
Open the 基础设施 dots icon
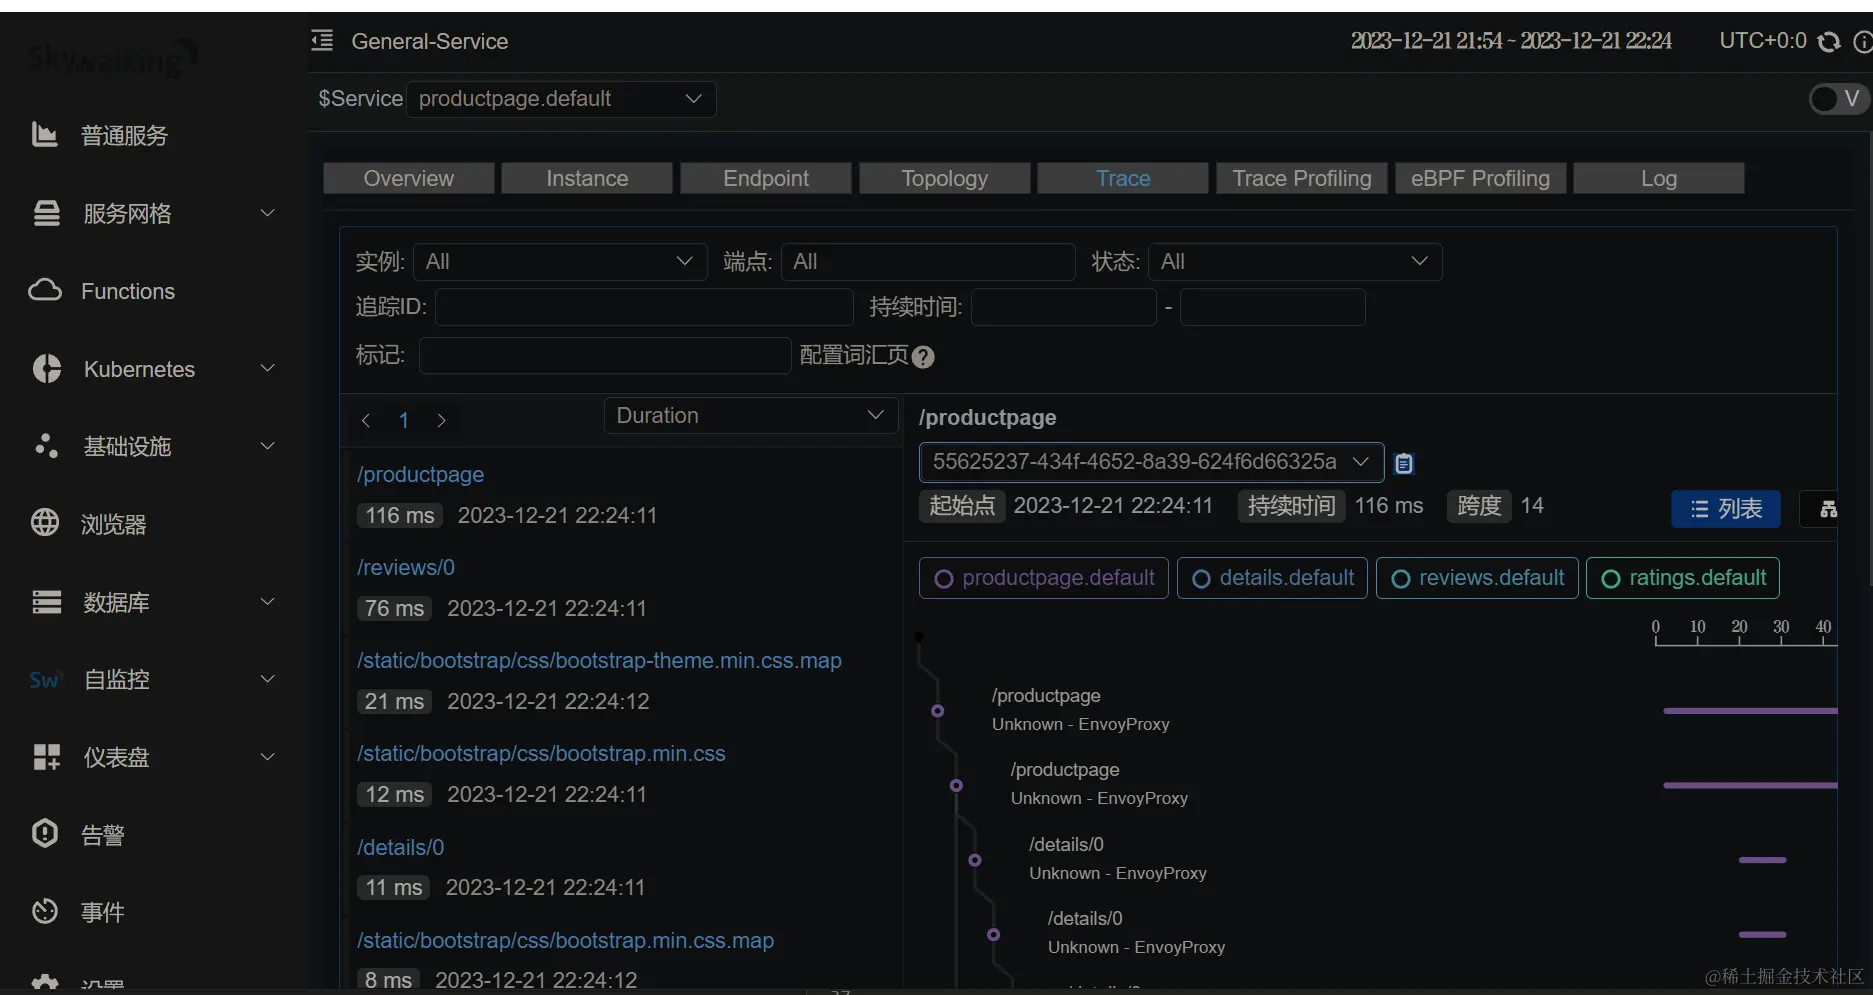click(46, 446)
